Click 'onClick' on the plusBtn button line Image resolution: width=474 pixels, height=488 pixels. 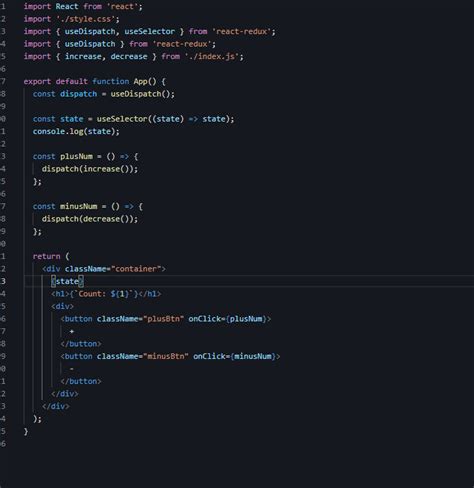[x=204, y=319]
